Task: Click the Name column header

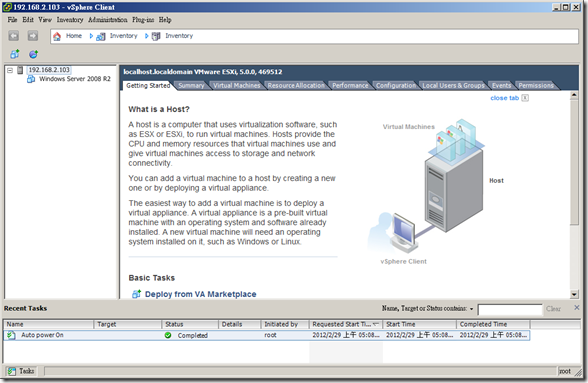Action: (48, 324)
